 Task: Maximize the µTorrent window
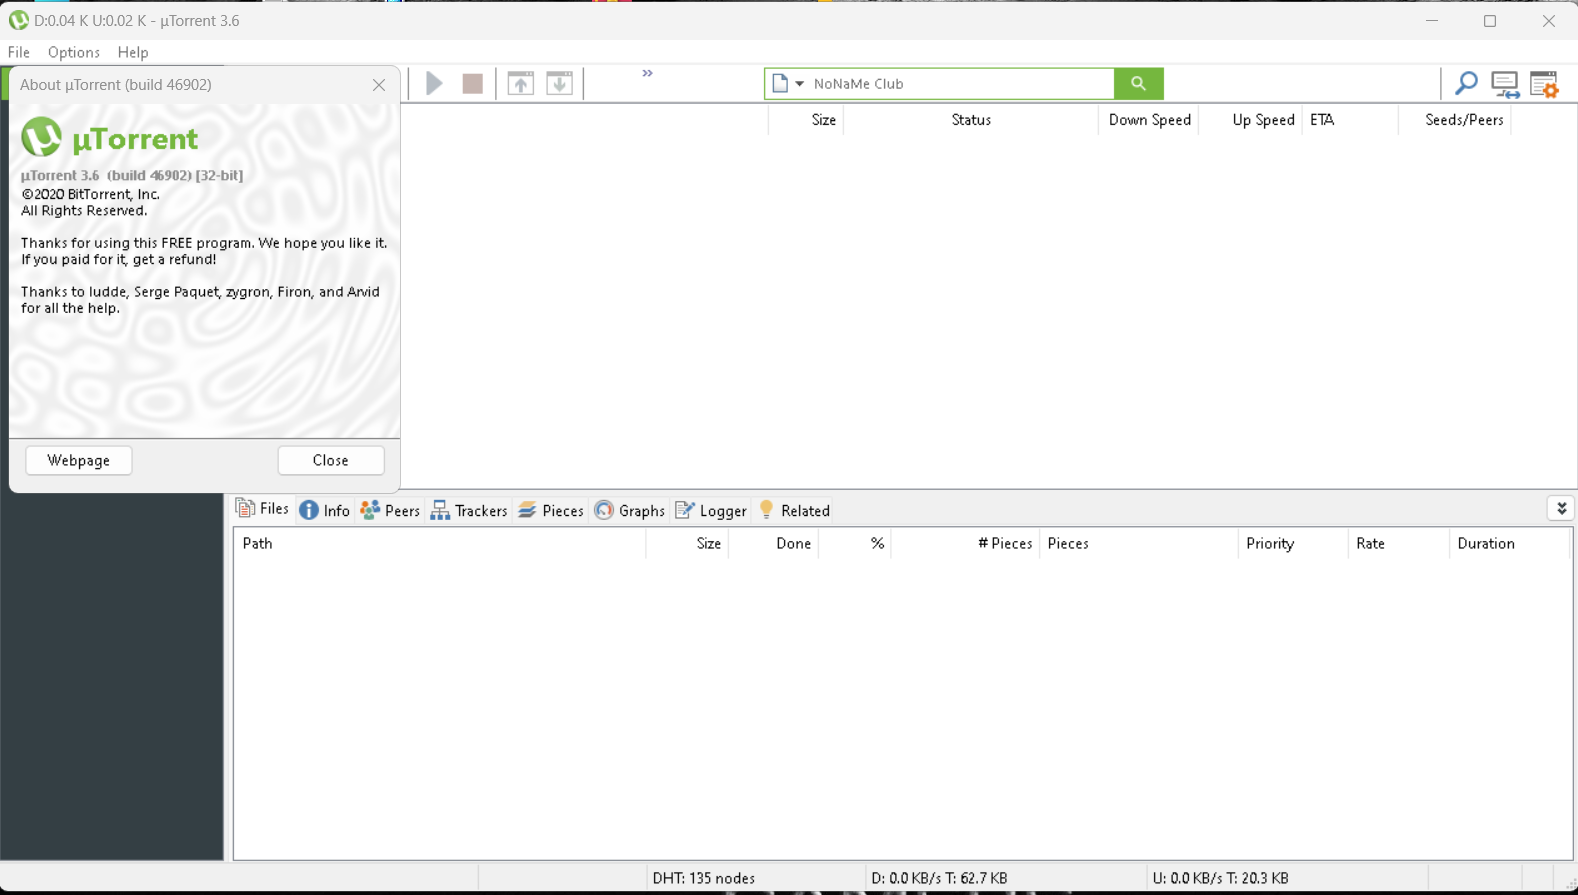coord(1490,20)
